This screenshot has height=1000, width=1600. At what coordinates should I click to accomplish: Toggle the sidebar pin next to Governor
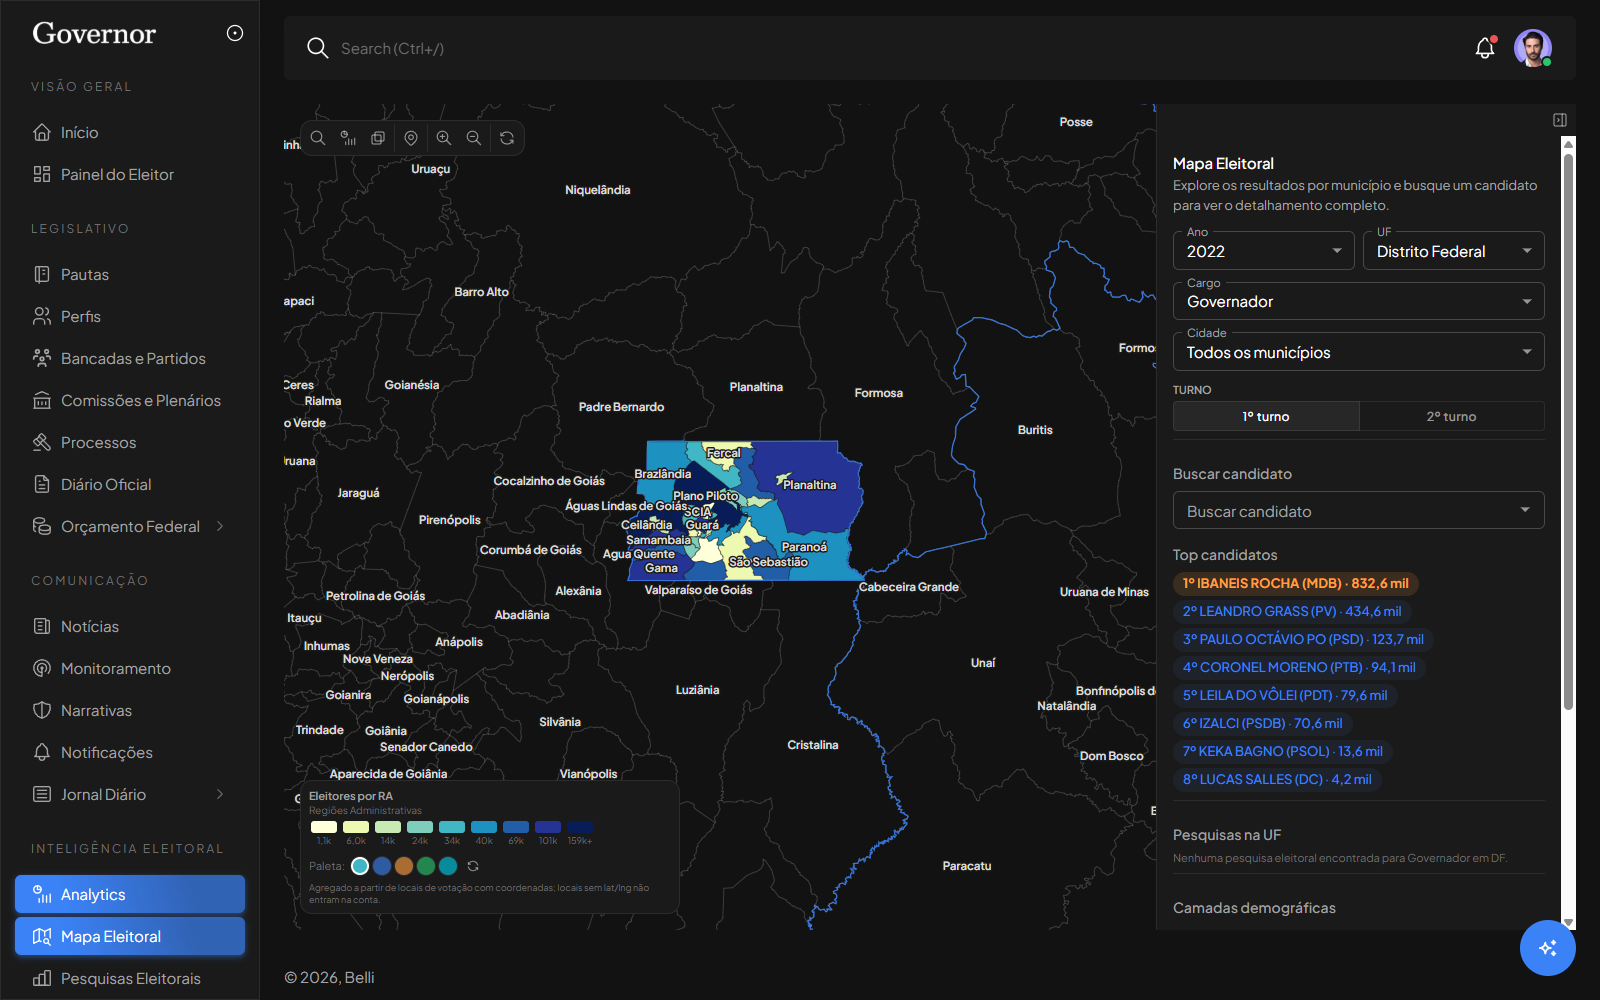coord(235,33)
